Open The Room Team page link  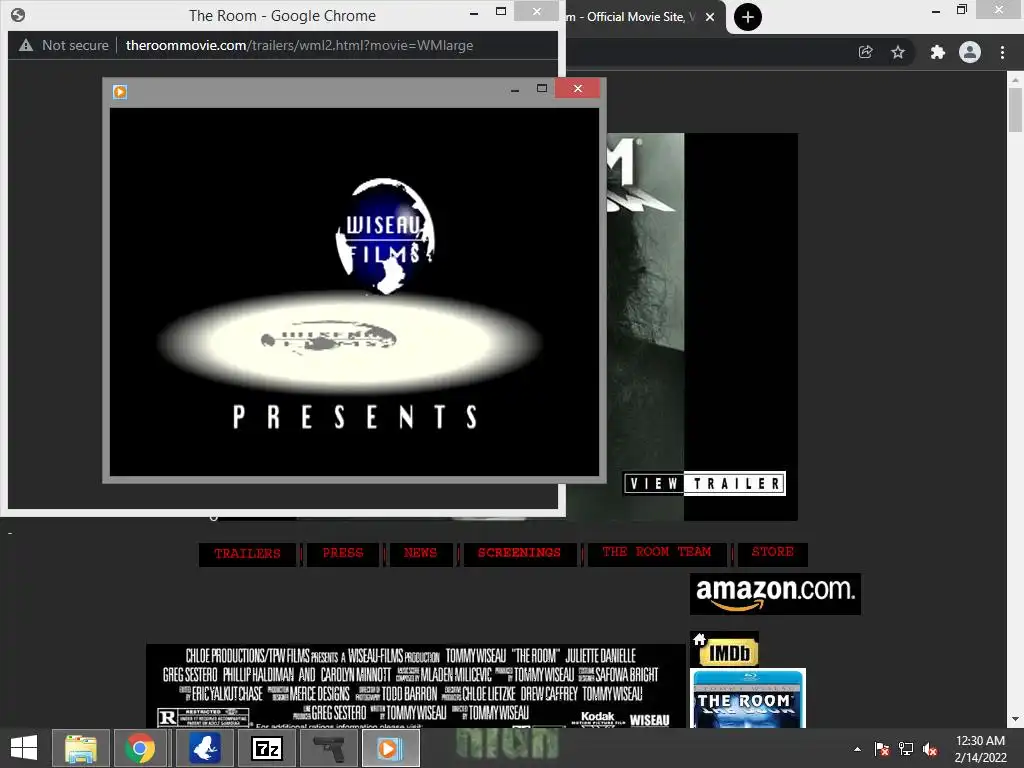(657, 552)
